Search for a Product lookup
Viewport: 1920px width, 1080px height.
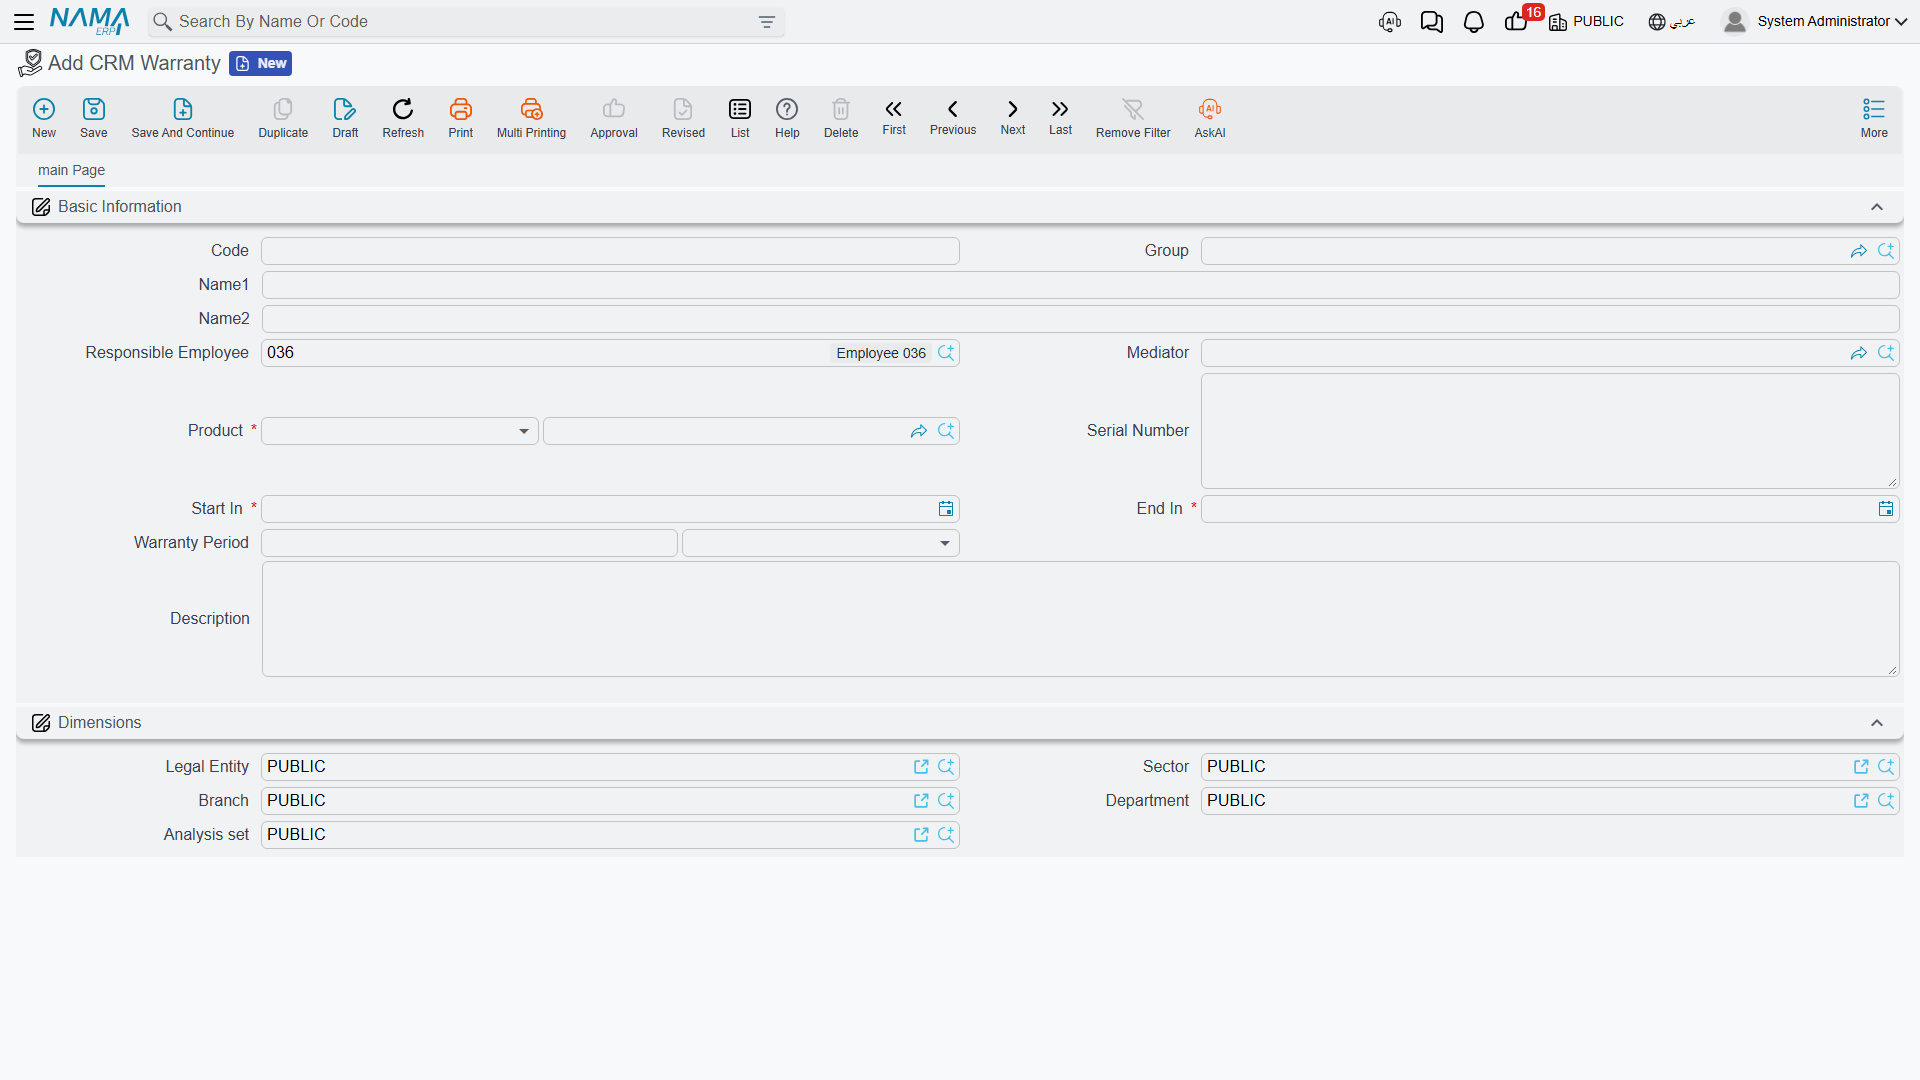coord(946,431)
